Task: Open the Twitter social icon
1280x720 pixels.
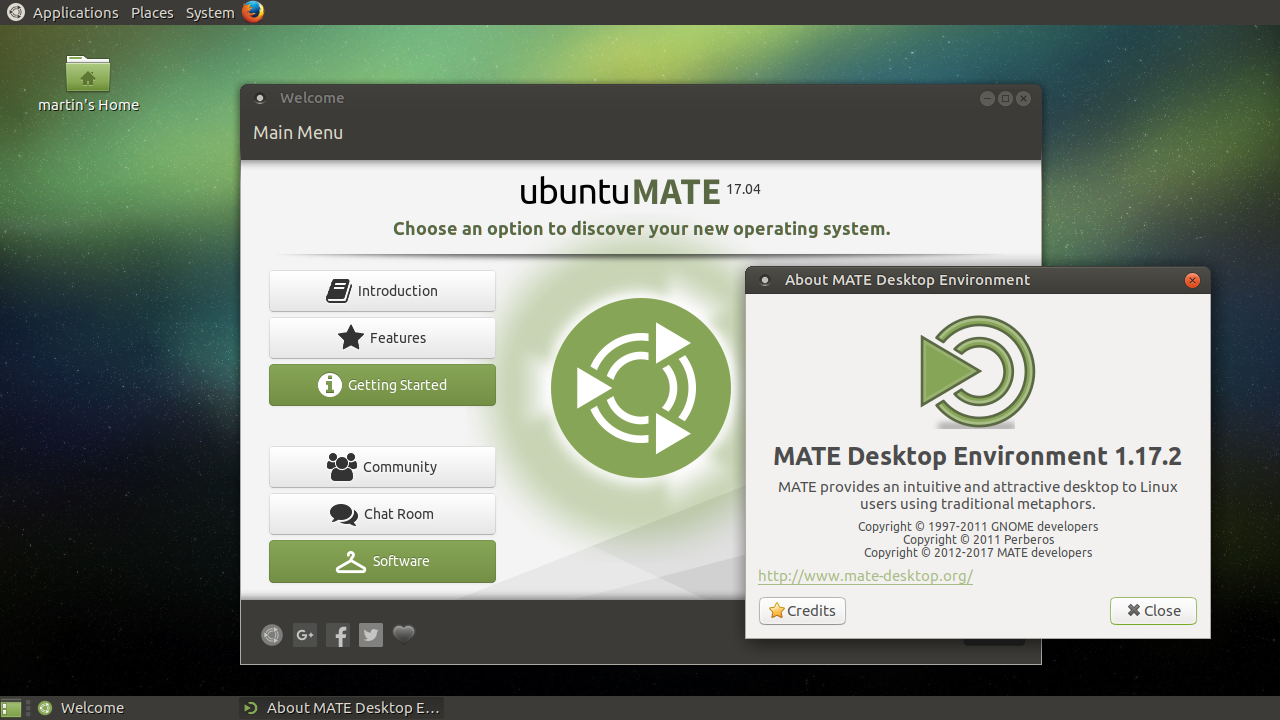Action: coord(371,634)
